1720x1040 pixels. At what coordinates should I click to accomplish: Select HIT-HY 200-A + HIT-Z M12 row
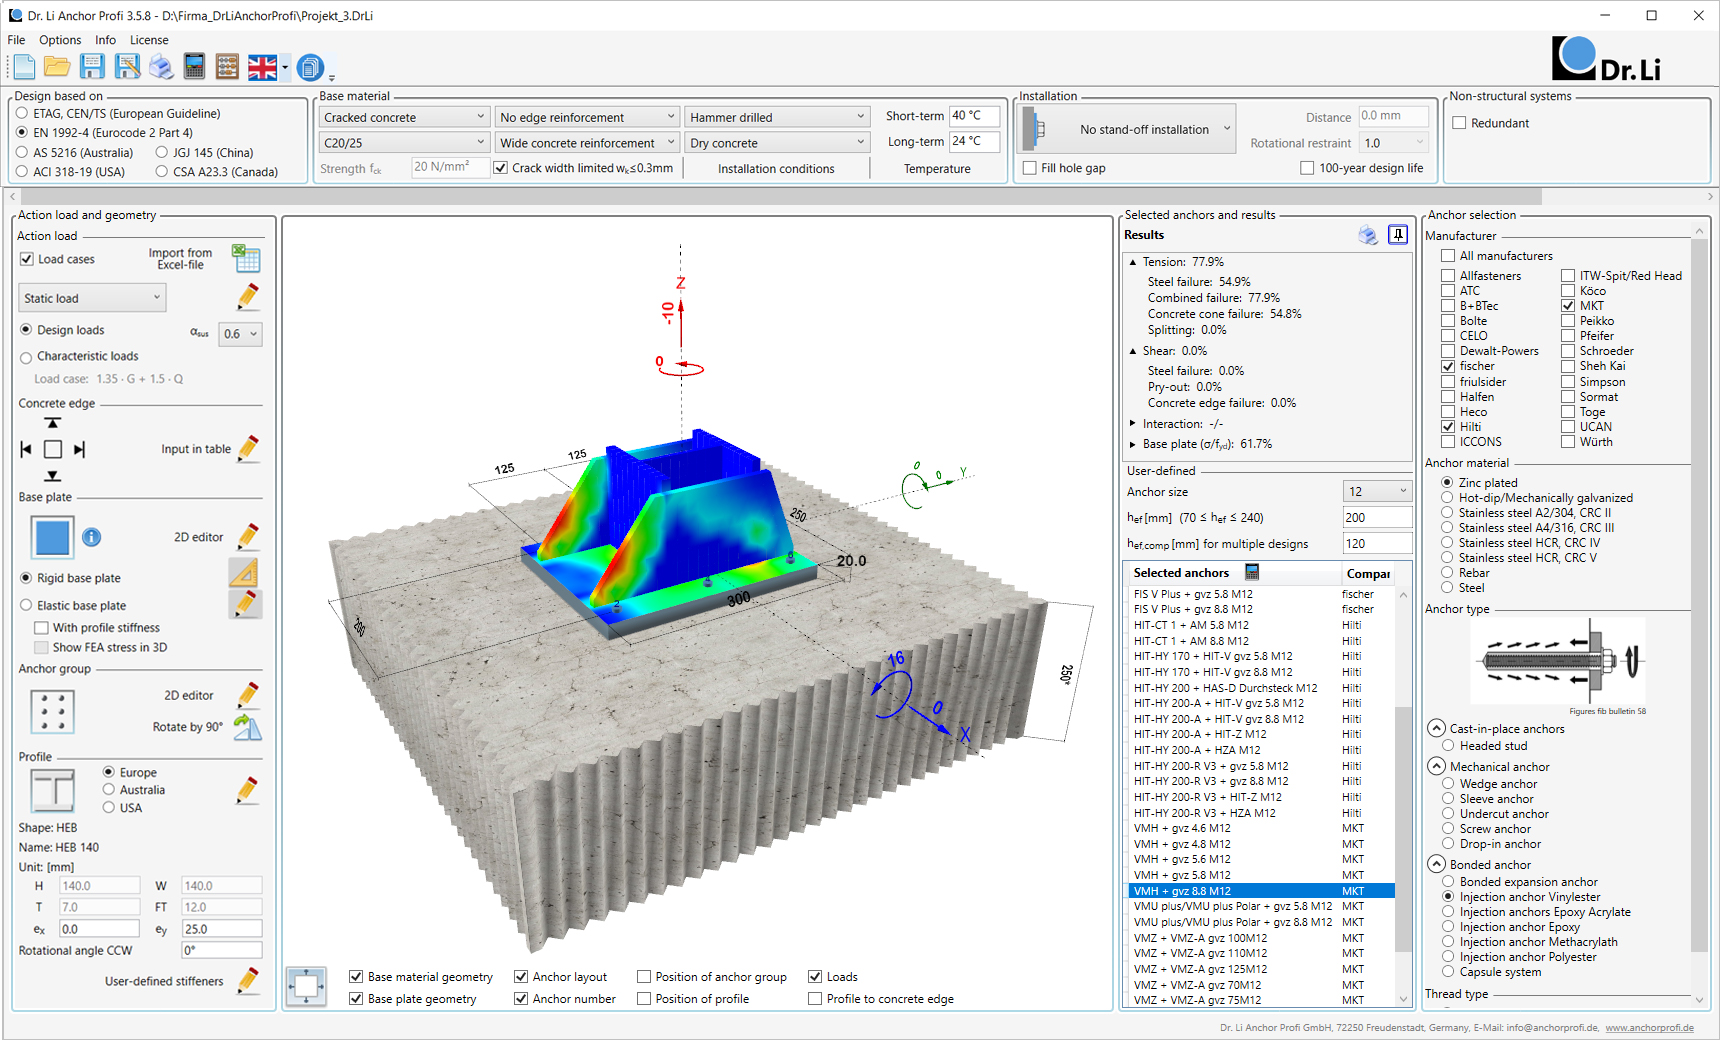pos(1262,734)
